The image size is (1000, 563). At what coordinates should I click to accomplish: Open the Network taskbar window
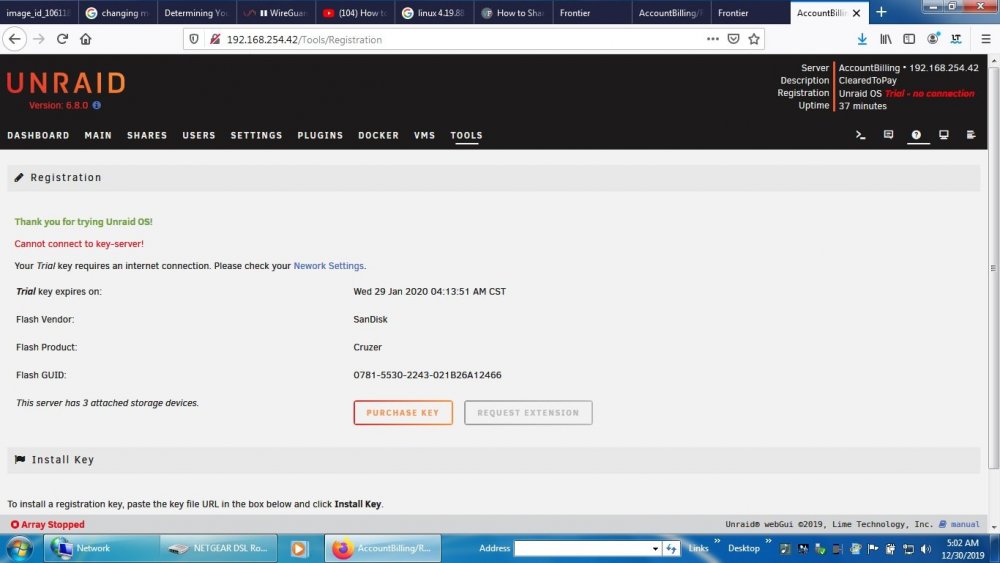101,548
